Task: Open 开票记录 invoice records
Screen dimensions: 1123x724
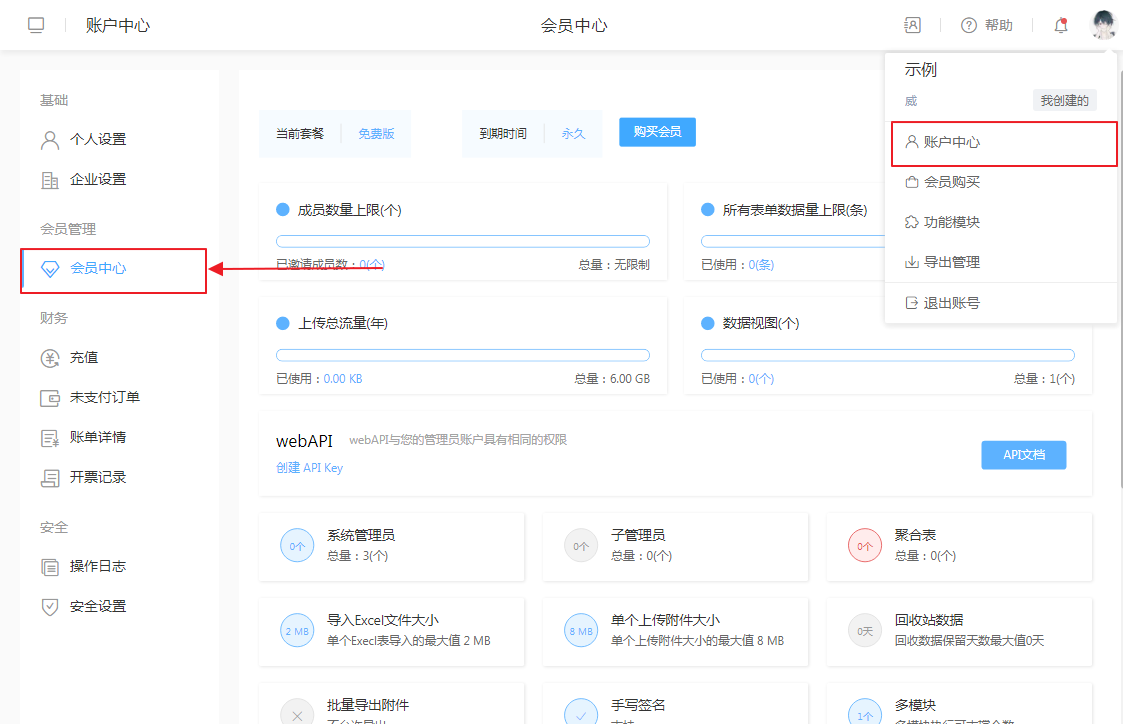Action: pos(97,477)
